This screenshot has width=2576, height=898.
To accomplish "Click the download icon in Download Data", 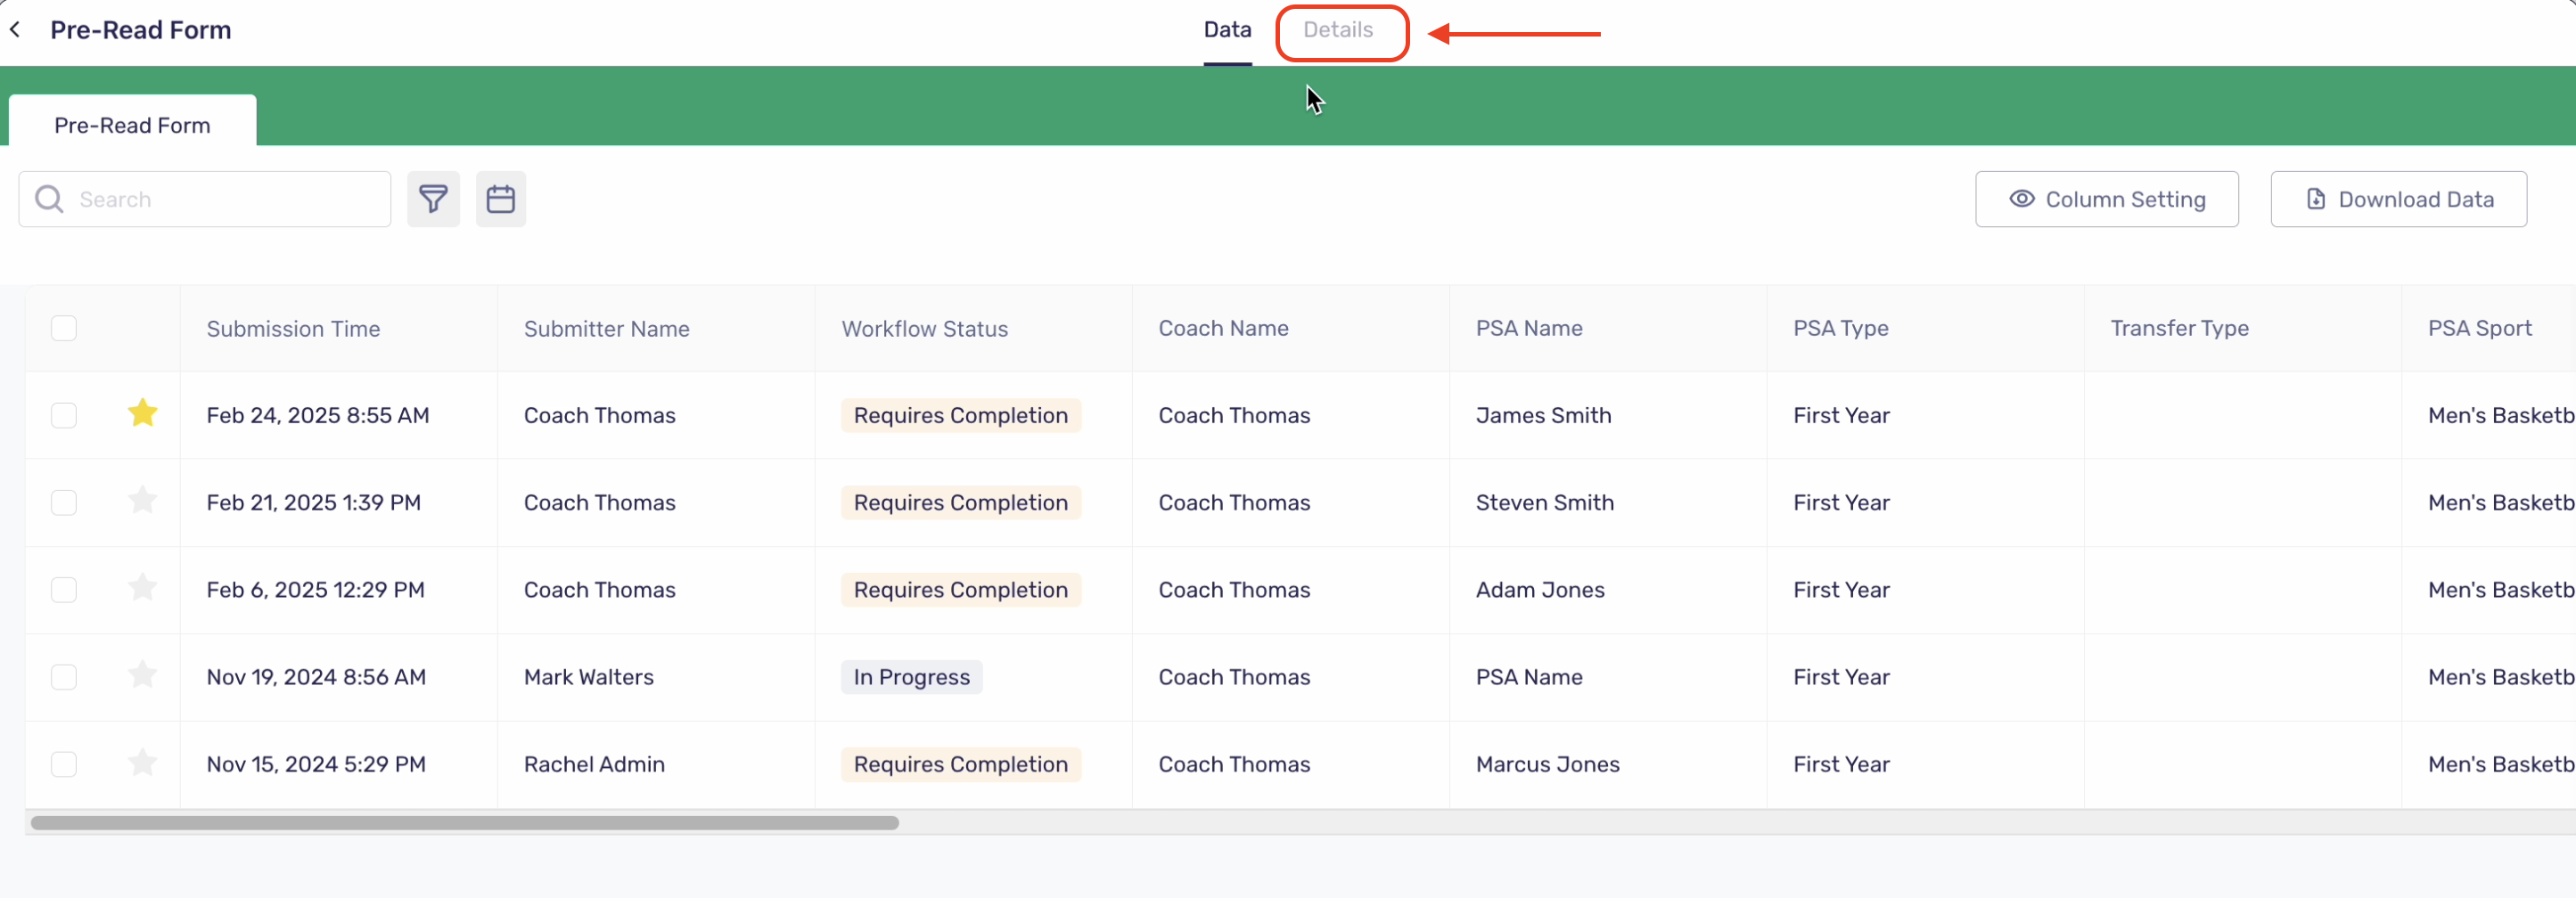I will 2317,199.
